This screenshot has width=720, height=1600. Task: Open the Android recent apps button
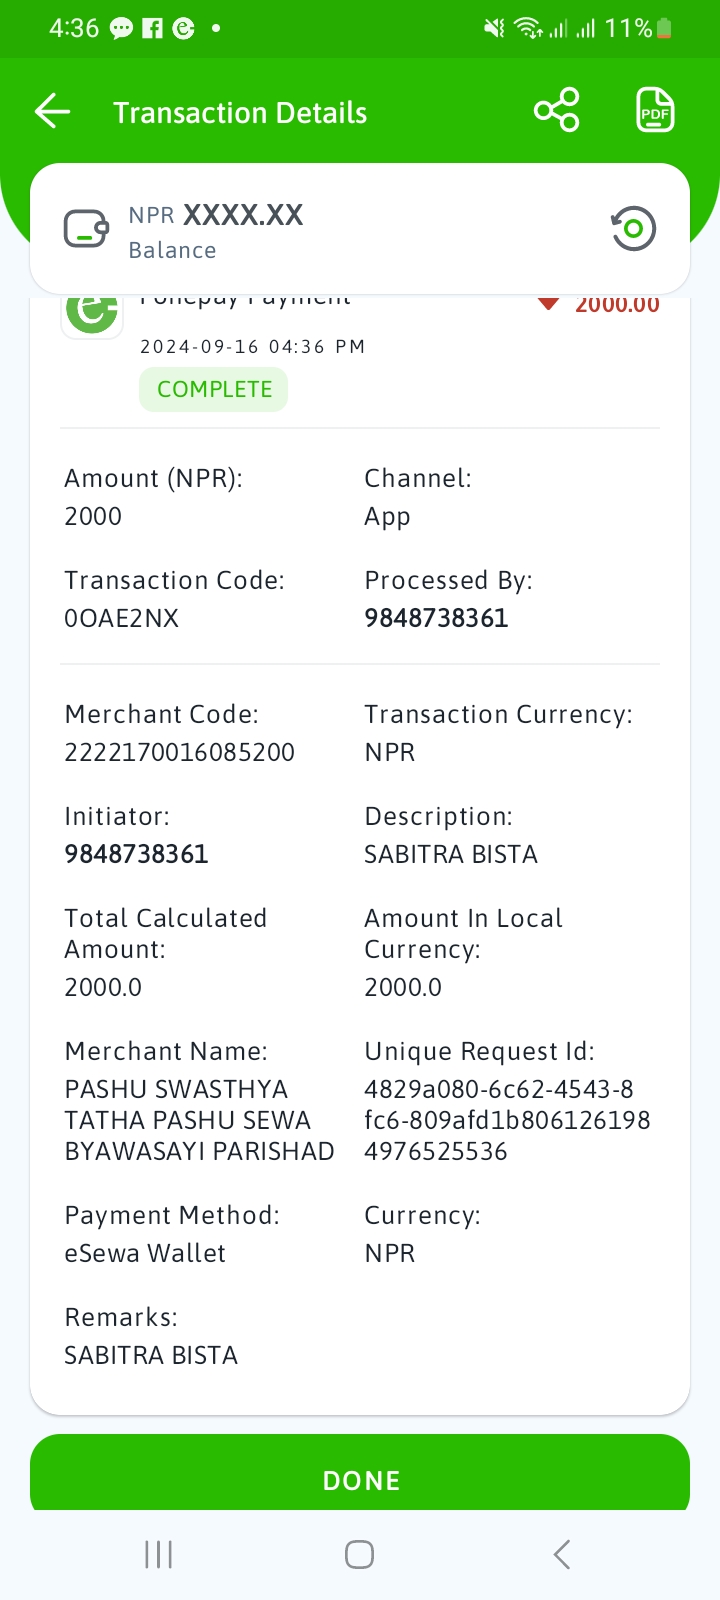[159, 1554]
